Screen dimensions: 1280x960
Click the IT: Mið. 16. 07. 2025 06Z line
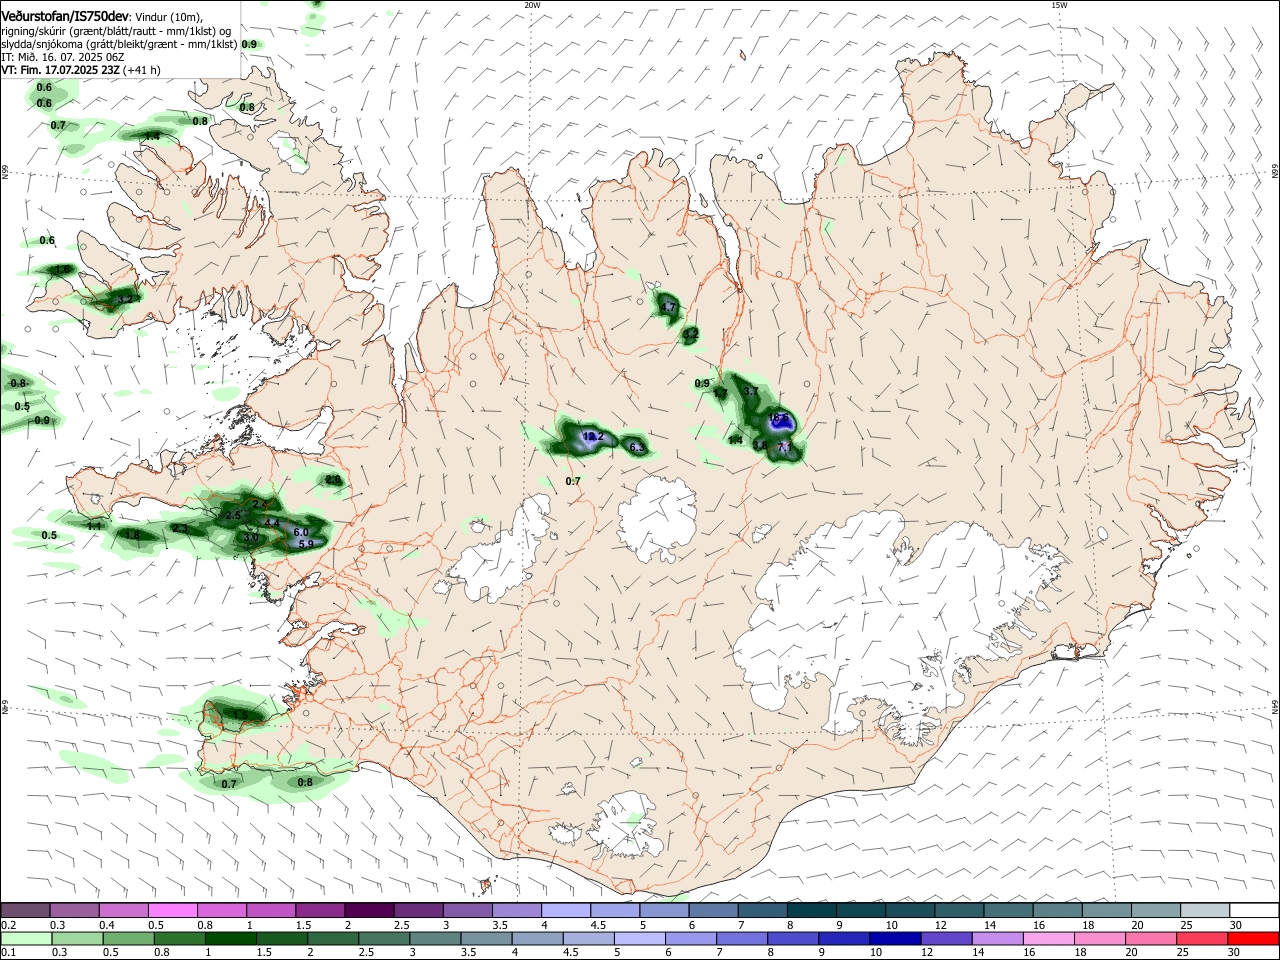(63, 57)
